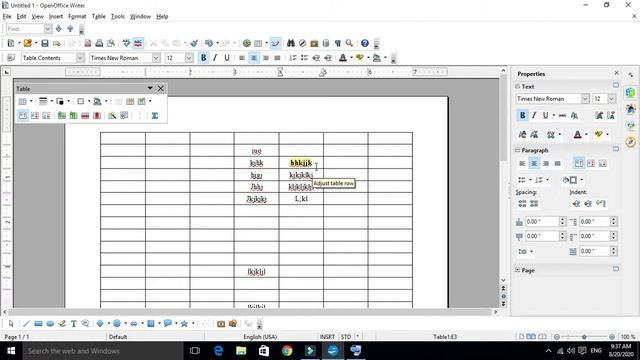This screenshot has height=360, width=640.
Task: Click Merge Cells in Table toolbar
Action: coord(118,101)
